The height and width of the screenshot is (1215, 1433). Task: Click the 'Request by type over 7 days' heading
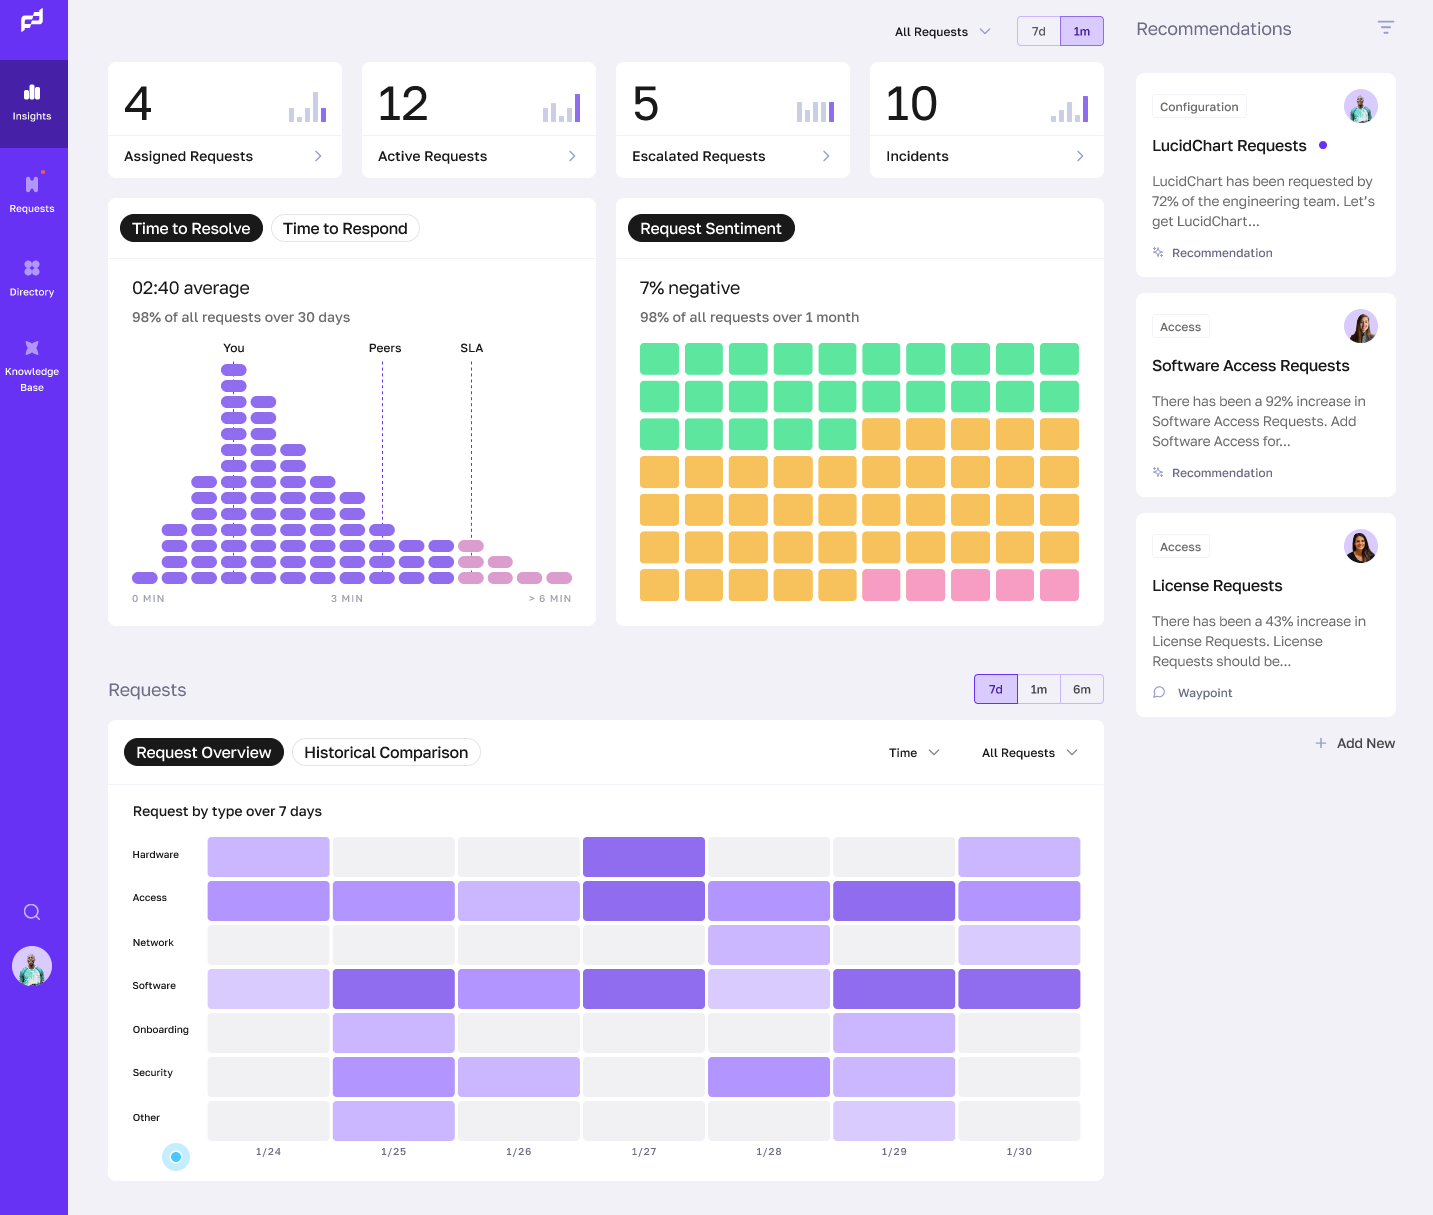pyautogui.click(x=227, y=811)
